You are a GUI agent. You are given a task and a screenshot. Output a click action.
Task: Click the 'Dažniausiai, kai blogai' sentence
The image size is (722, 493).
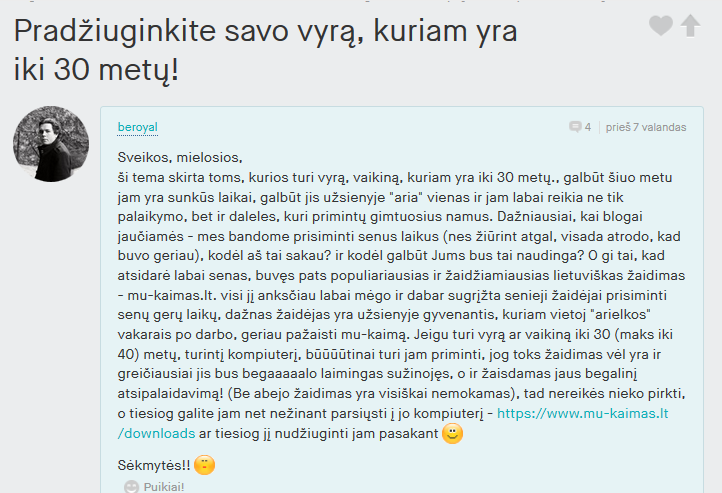click(570, 216)
